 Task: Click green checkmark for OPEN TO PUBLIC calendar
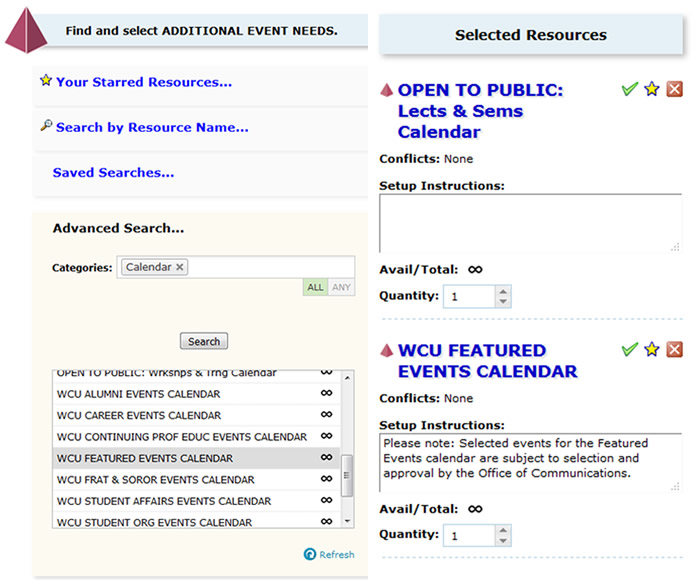(629, 90)
